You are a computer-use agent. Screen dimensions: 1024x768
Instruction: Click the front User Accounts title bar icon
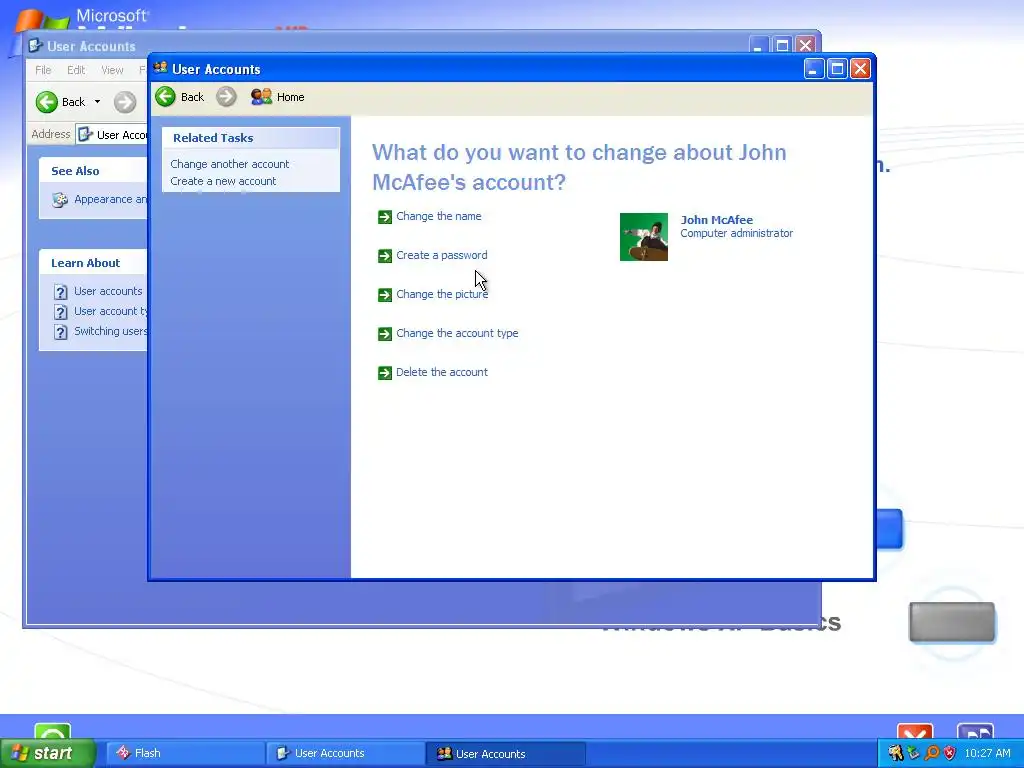pos(160,68)
